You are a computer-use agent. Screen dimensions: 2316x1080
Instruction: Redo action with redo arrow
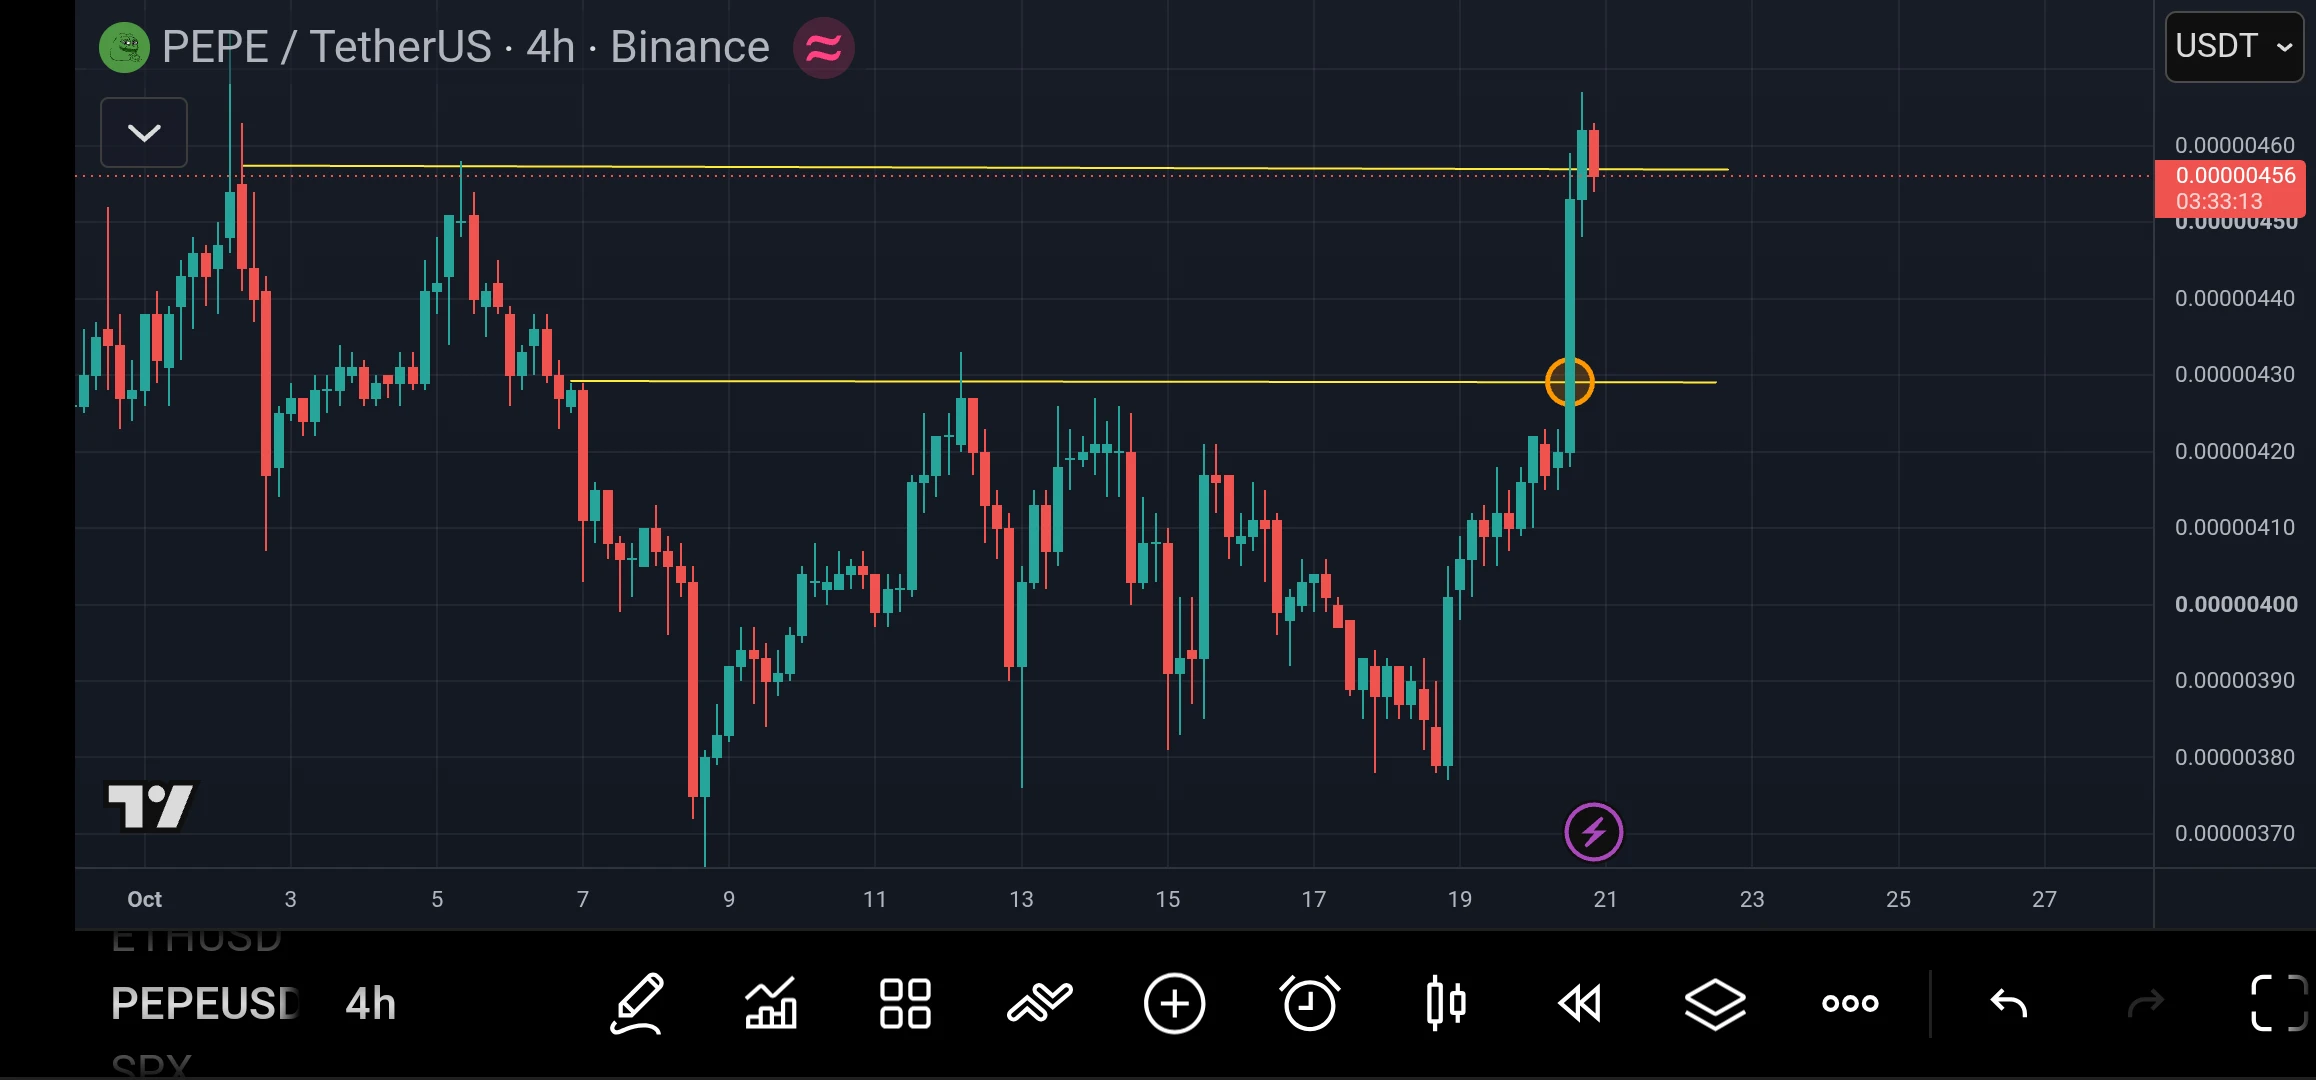coord(2146,1003)
